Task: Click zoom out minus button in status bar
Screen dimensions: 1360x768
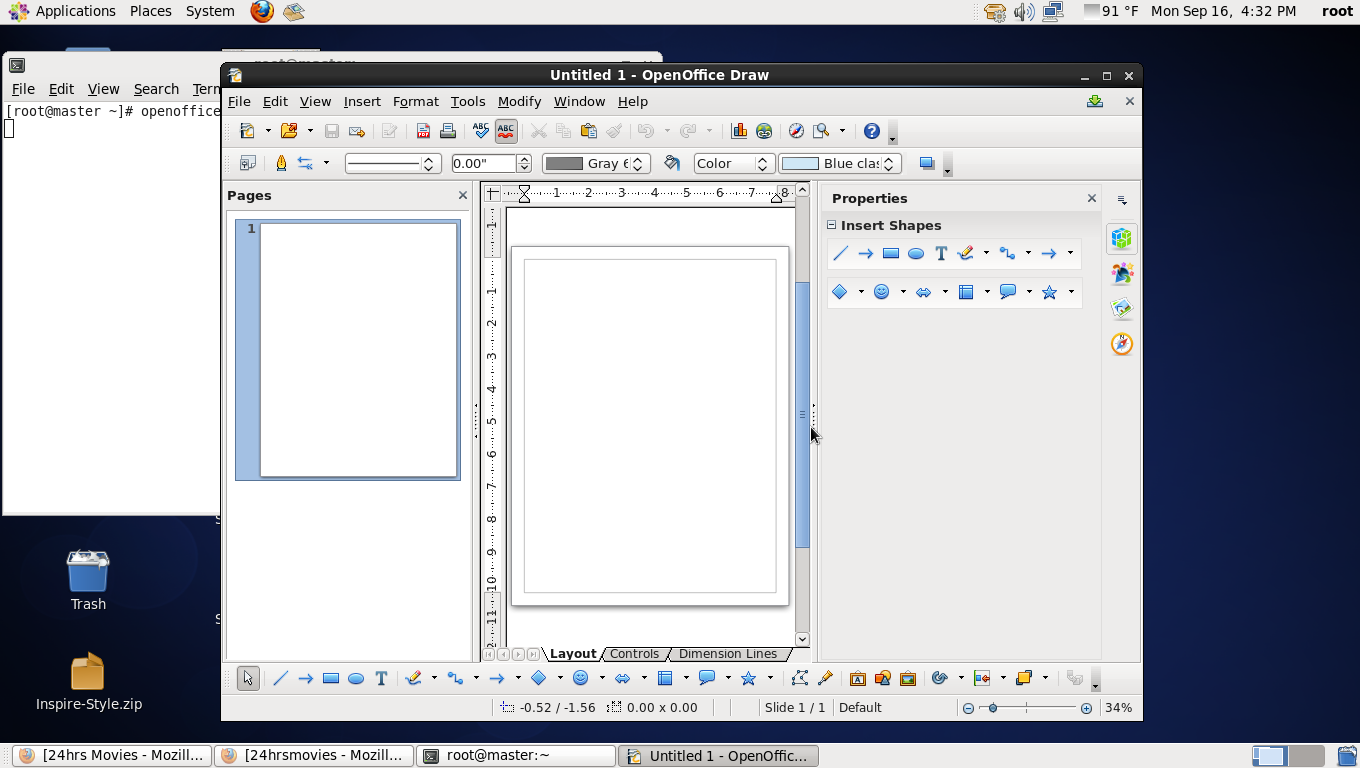Action: pyautogui.click(x=968, y=708)
